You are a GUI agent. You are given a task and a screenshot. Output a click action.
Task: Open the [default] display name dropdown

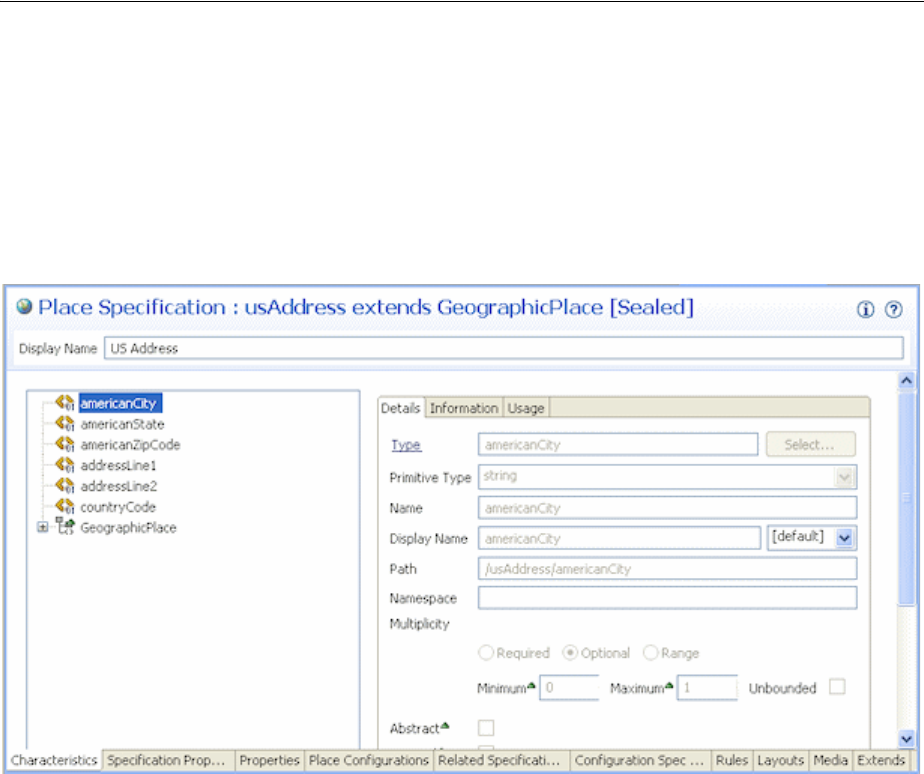(846, 538)
